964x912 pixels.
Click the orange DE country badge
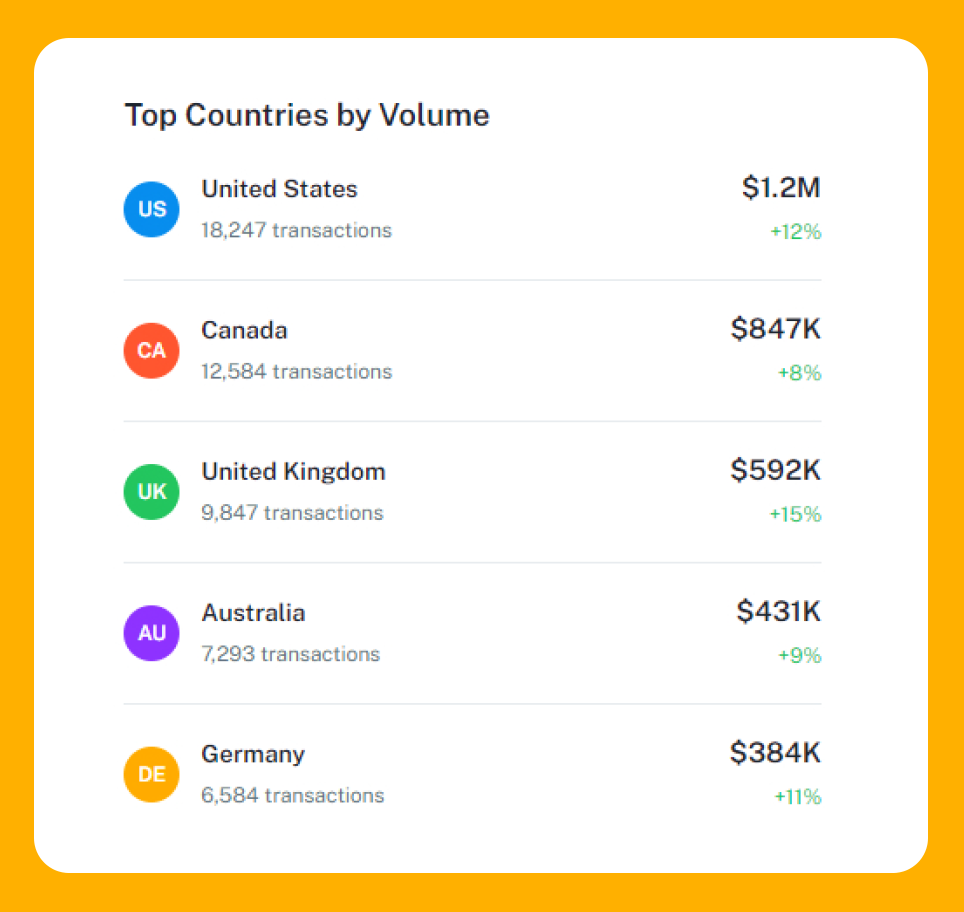pos(151,773)
